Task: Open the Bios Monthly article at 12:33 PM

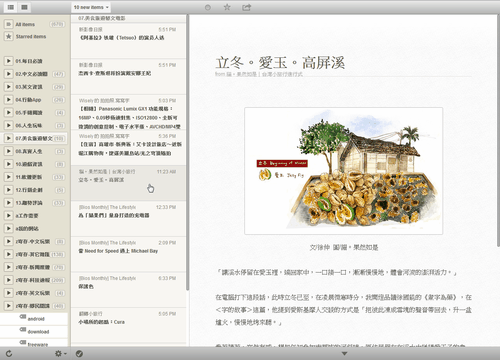Action: (x=128, y=219)
